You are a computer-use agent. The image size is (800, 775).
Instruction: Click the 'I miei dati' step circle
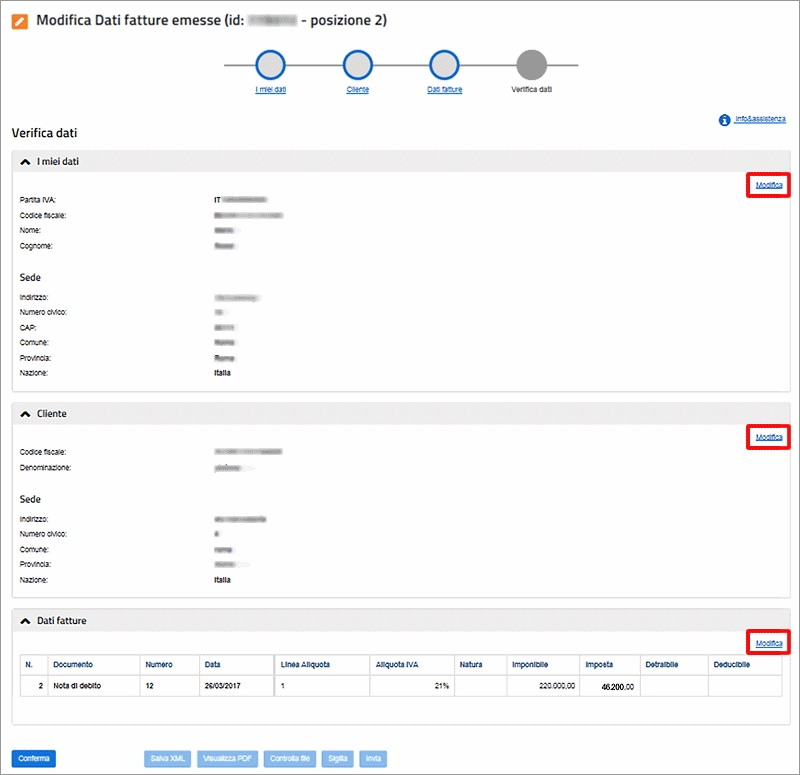click(270, 65)
